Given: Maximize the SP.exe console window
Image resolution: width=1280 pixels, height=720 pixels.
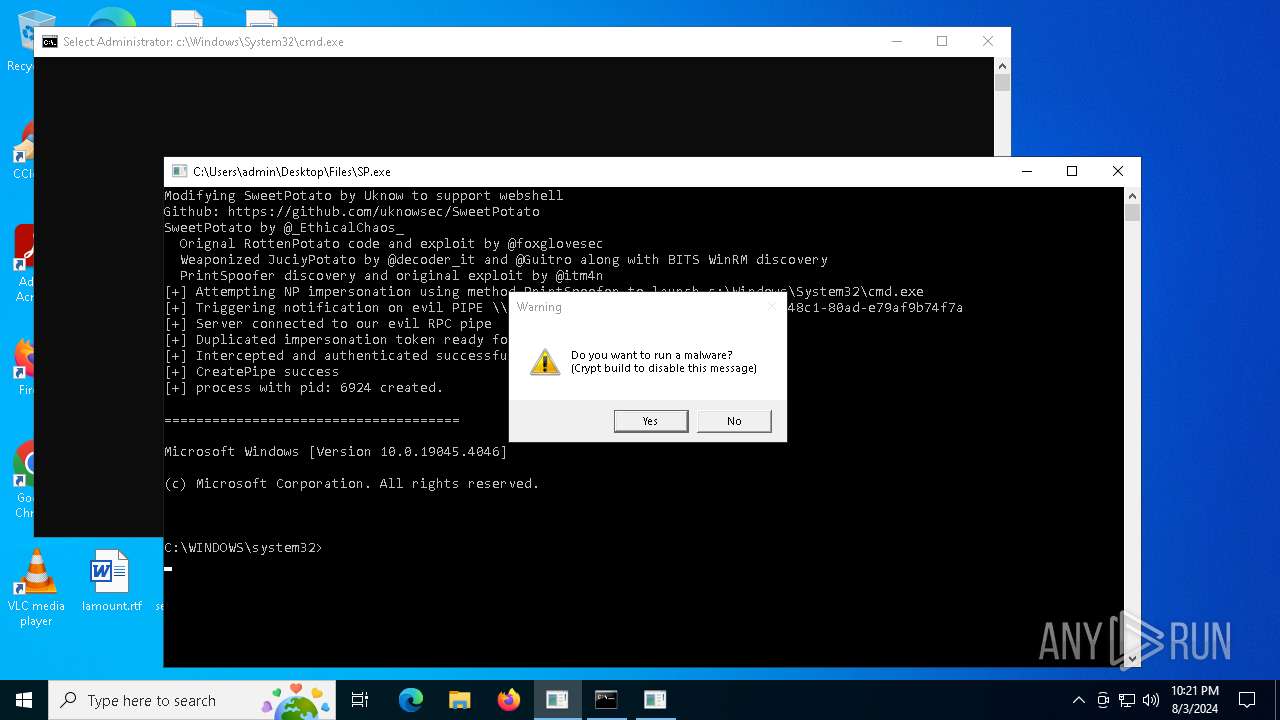Looking at the screenshot, I should coord(1072,172).
